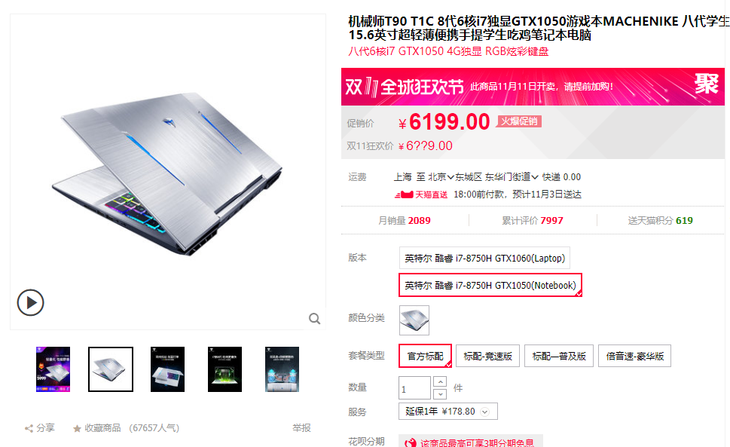Click the quantity input field
Image resolution: width=730 pixels, height=447 pixels.
click(x=414, y=388)
